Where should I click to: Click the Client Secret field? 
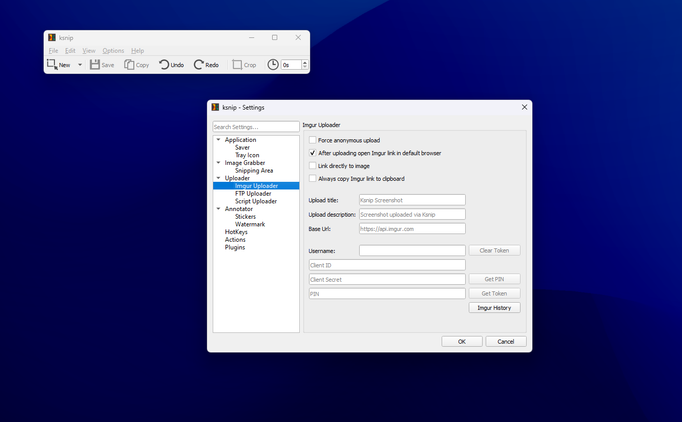387,279
